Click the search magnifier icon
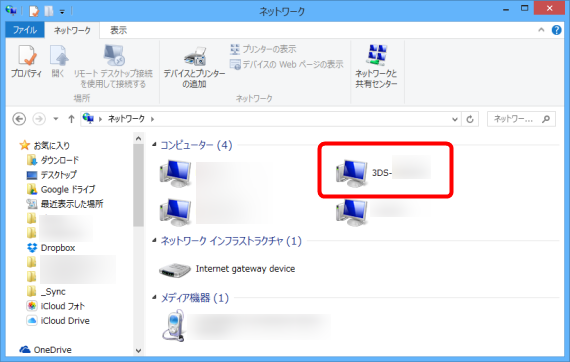Viewport: 570px width, 362px height. (546, 119)
